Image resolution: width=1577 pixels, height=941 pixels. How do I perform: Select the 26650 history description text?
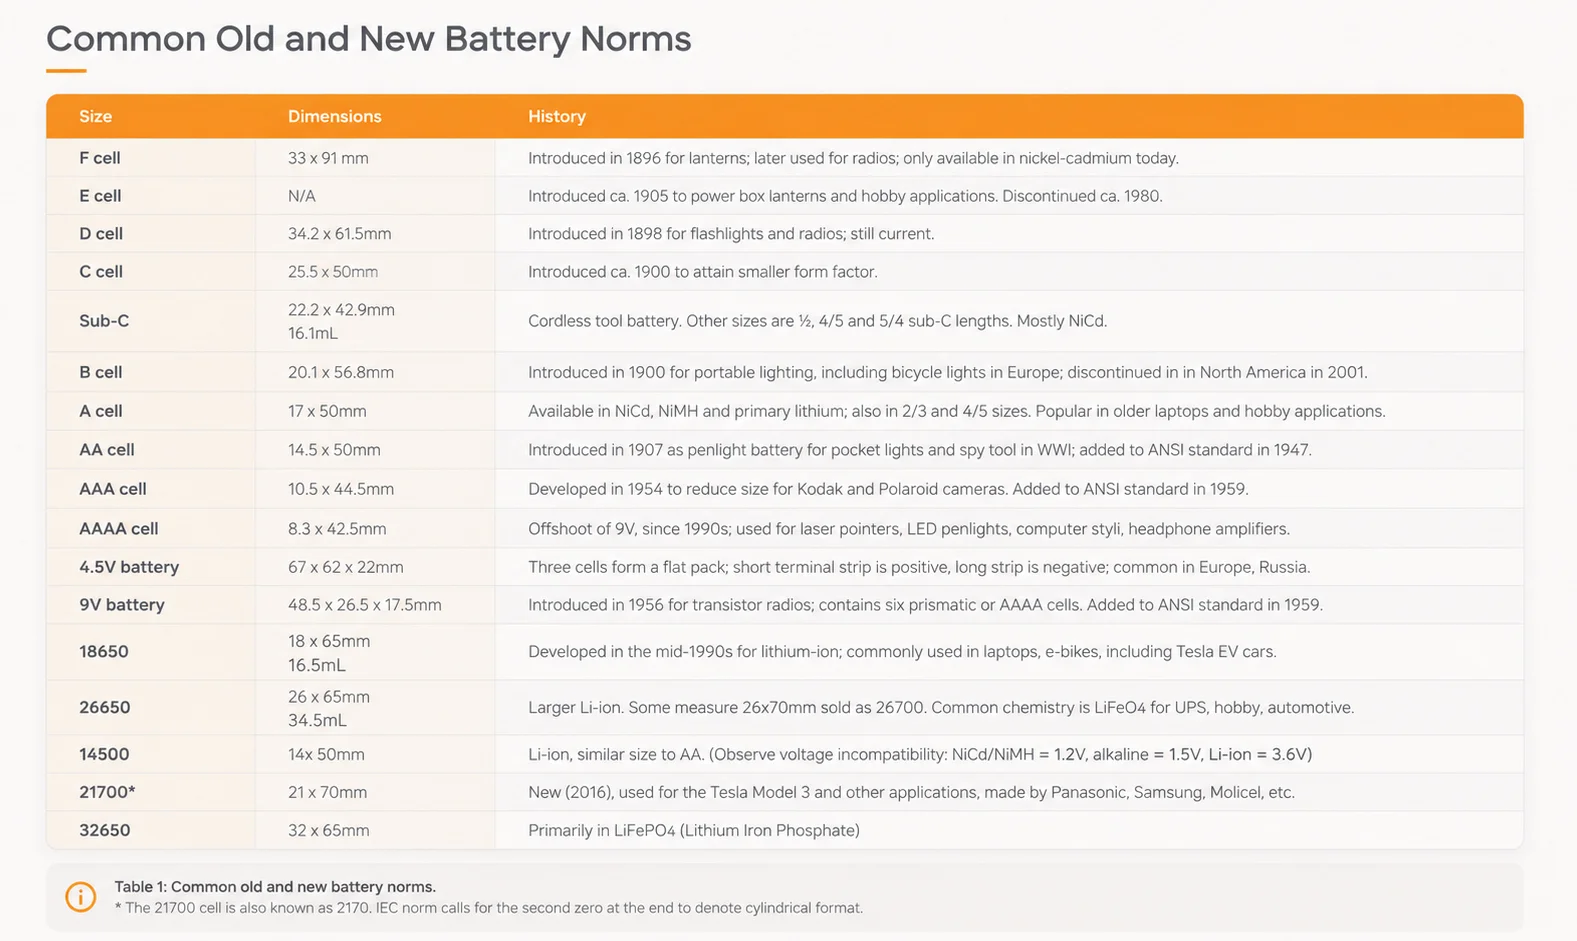tap(941, 708)
